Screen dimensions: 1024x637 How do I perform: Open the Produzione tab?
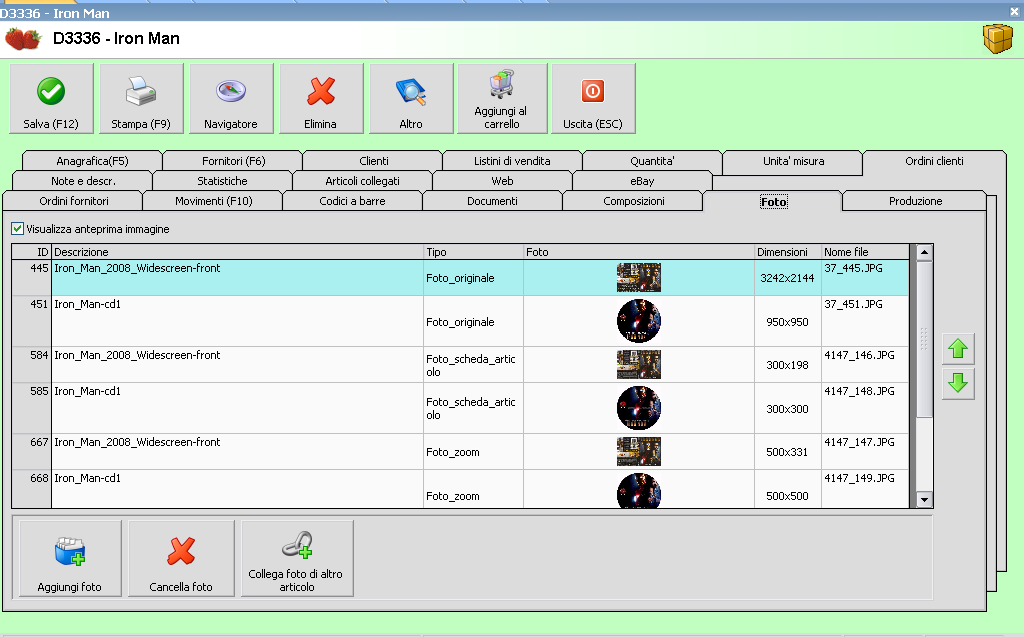915,201
